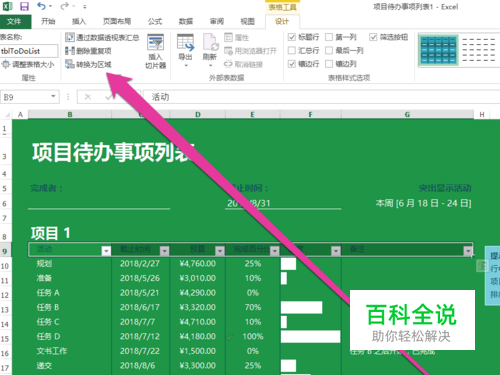Toggle 第一列 (First Column) checkbox
Viewport: 500px width, 375px height.
click(x=329, y=37)
